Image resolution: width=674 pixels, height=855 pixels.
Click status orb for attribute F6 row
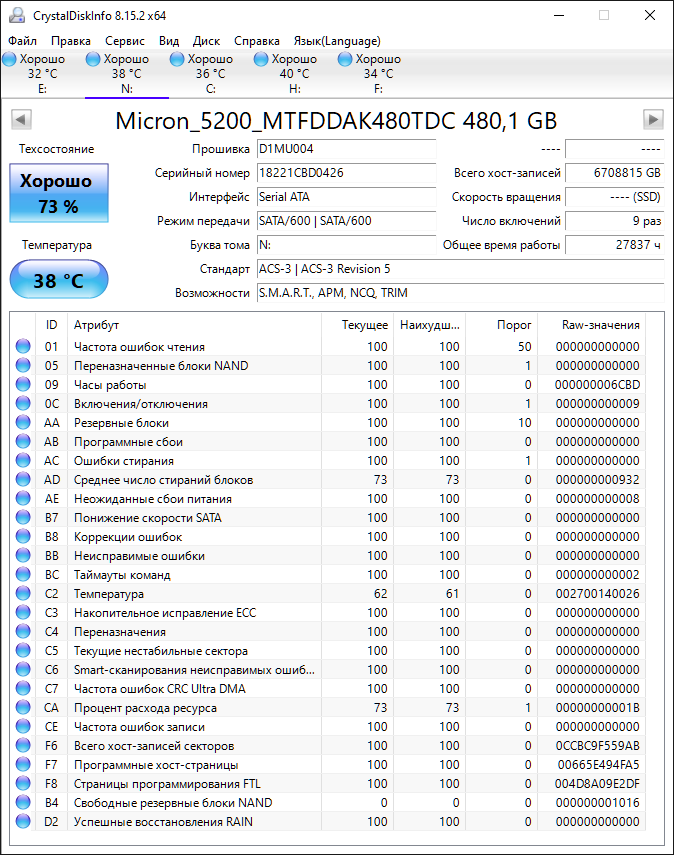[23, 745]
